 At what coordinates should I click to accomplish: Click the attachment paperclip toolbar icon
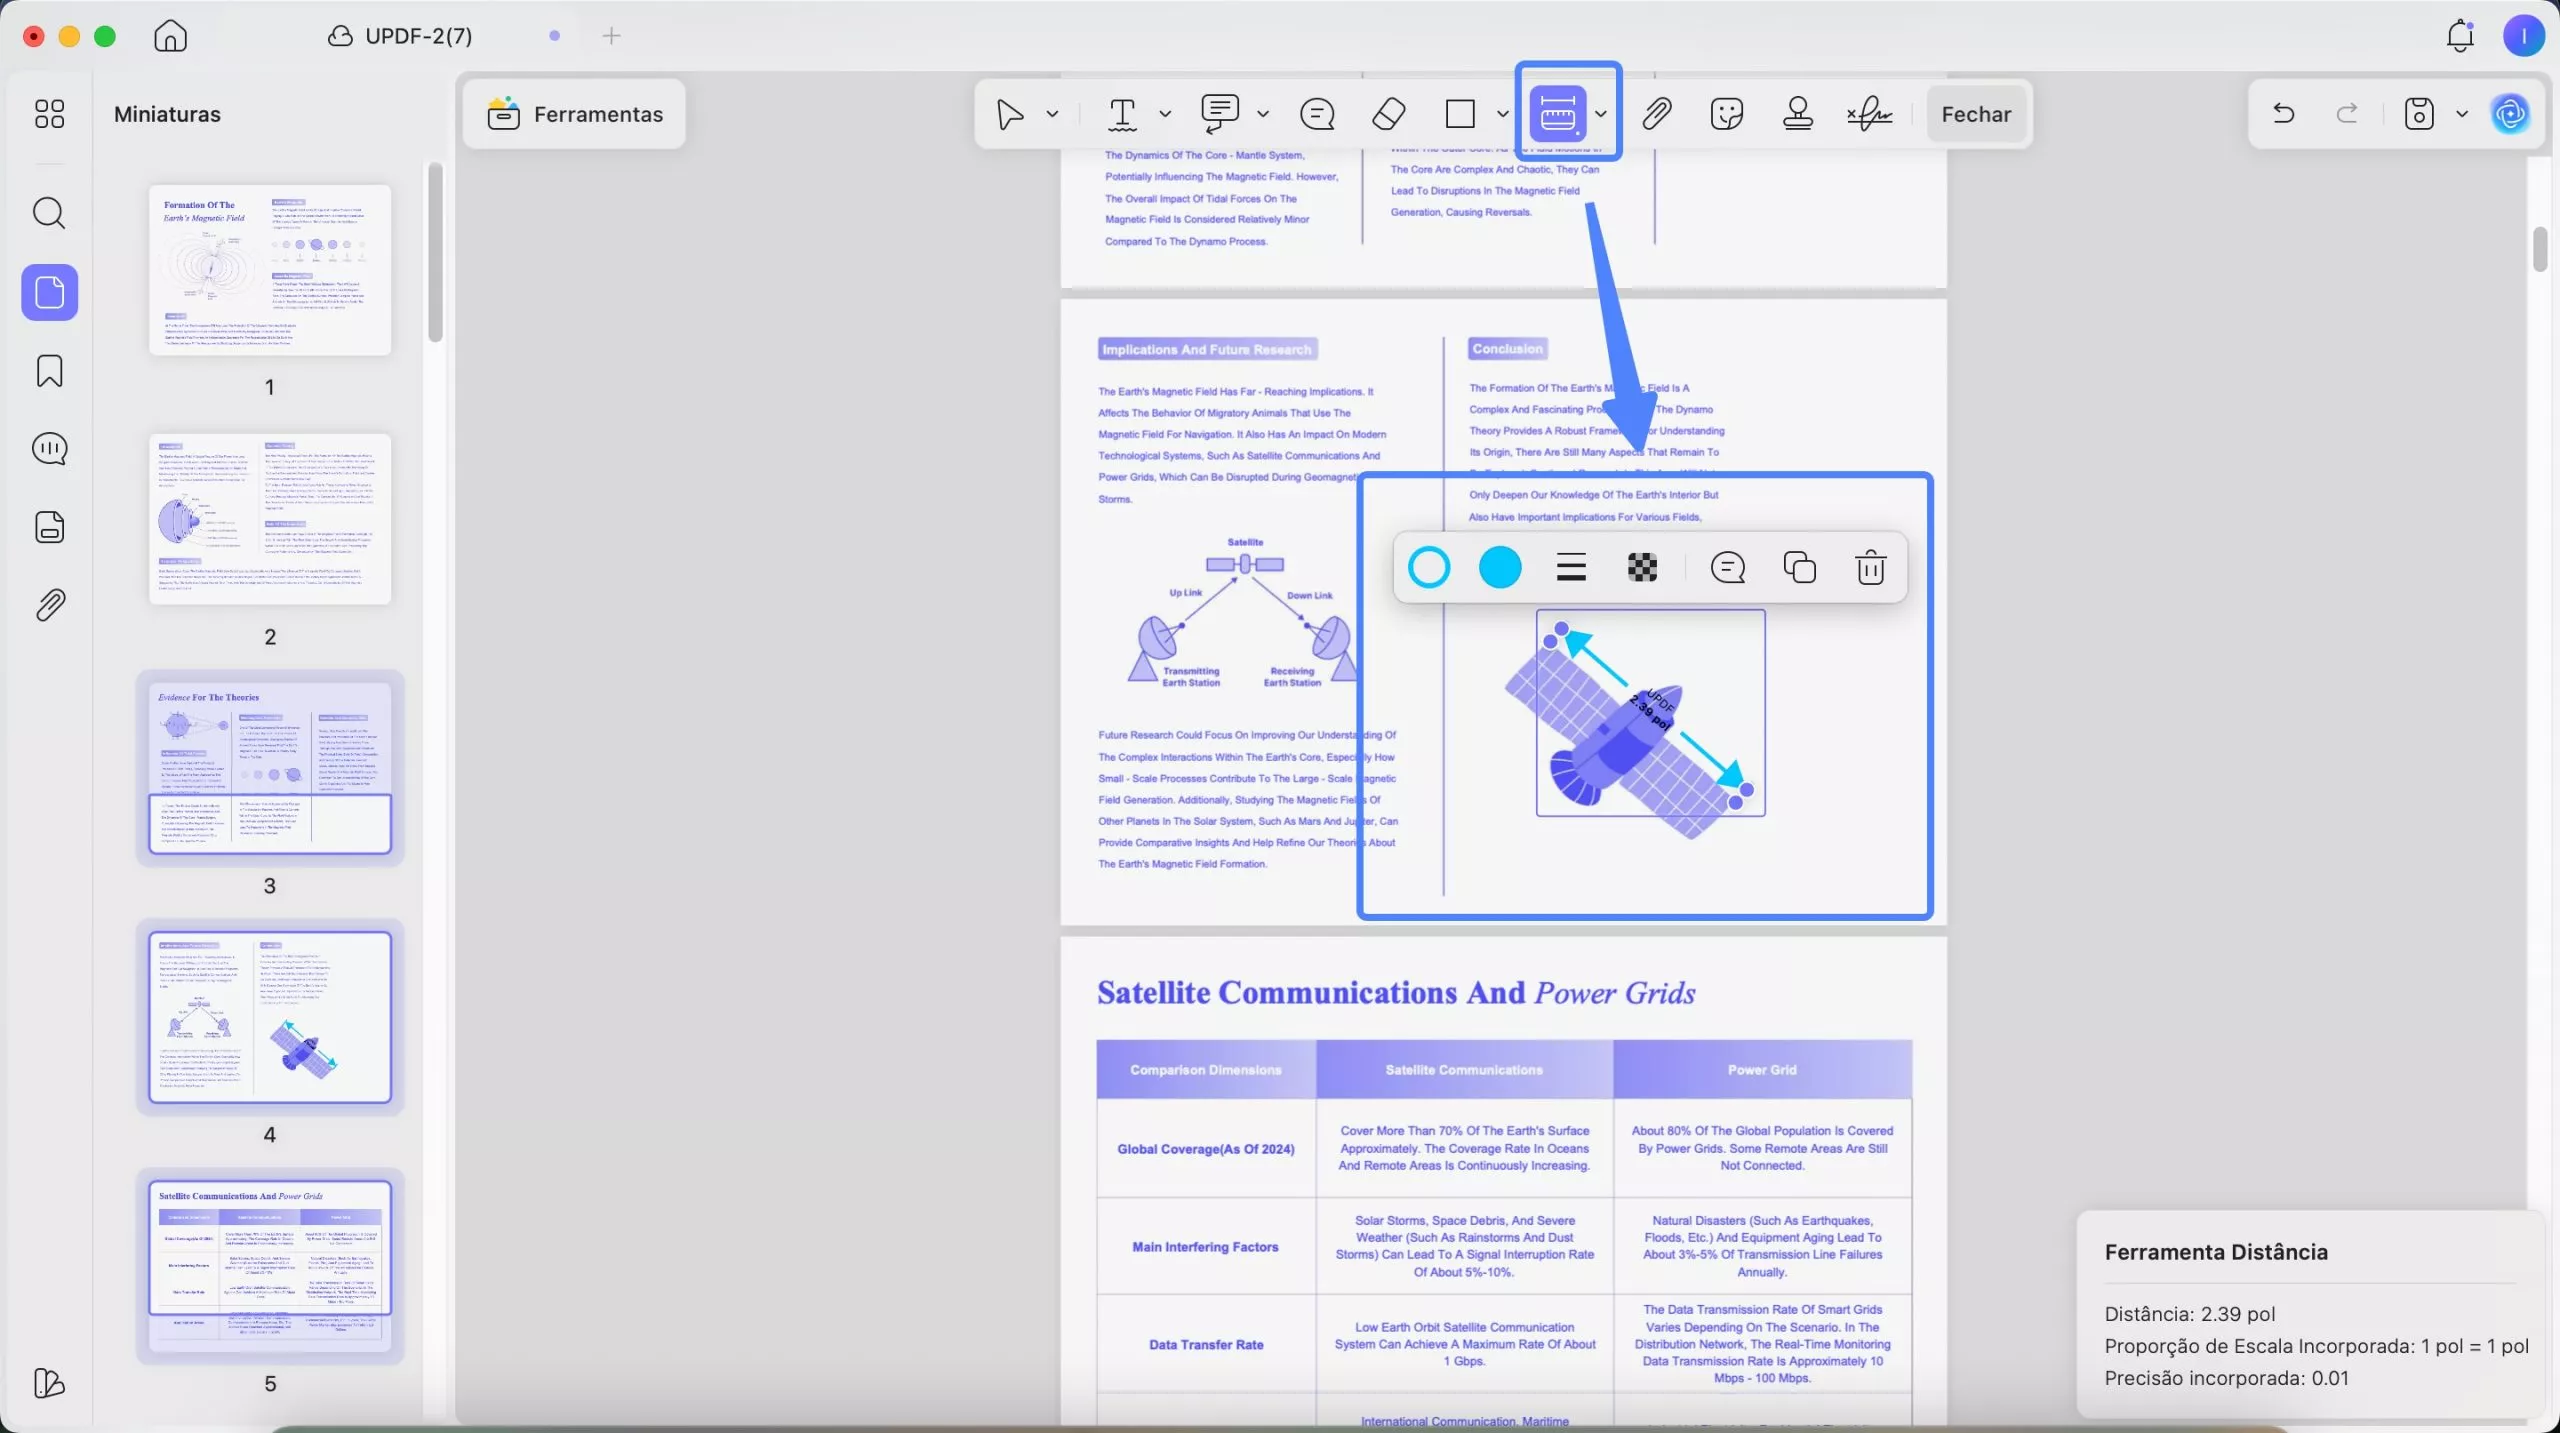coord(1656,114)
